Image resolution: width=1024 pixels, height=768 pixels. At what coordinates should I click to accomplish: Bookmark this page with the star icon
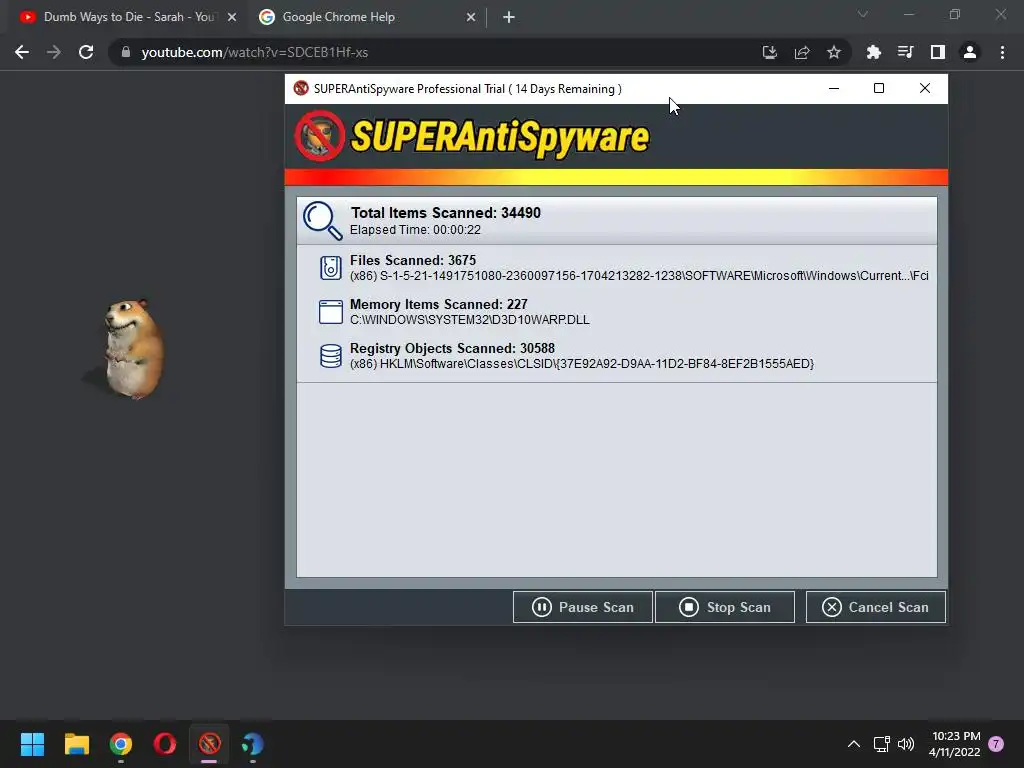834,52
